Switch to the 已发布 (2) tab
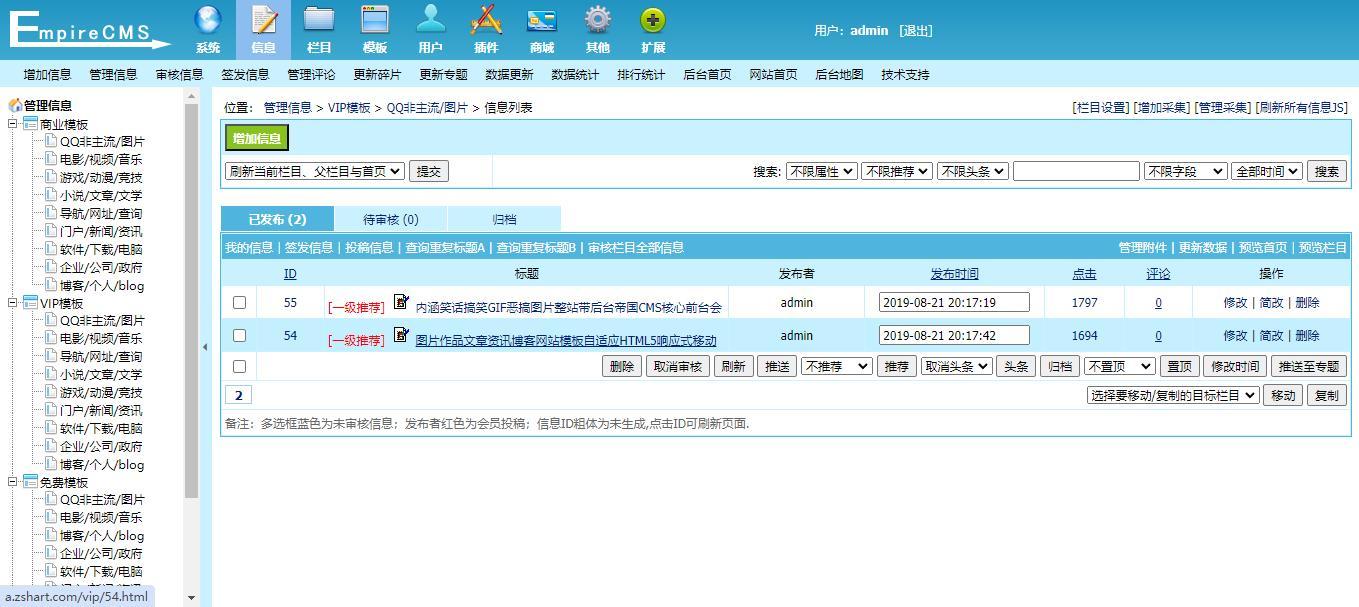Screen dimensions: 1359x607 [277, 219]
